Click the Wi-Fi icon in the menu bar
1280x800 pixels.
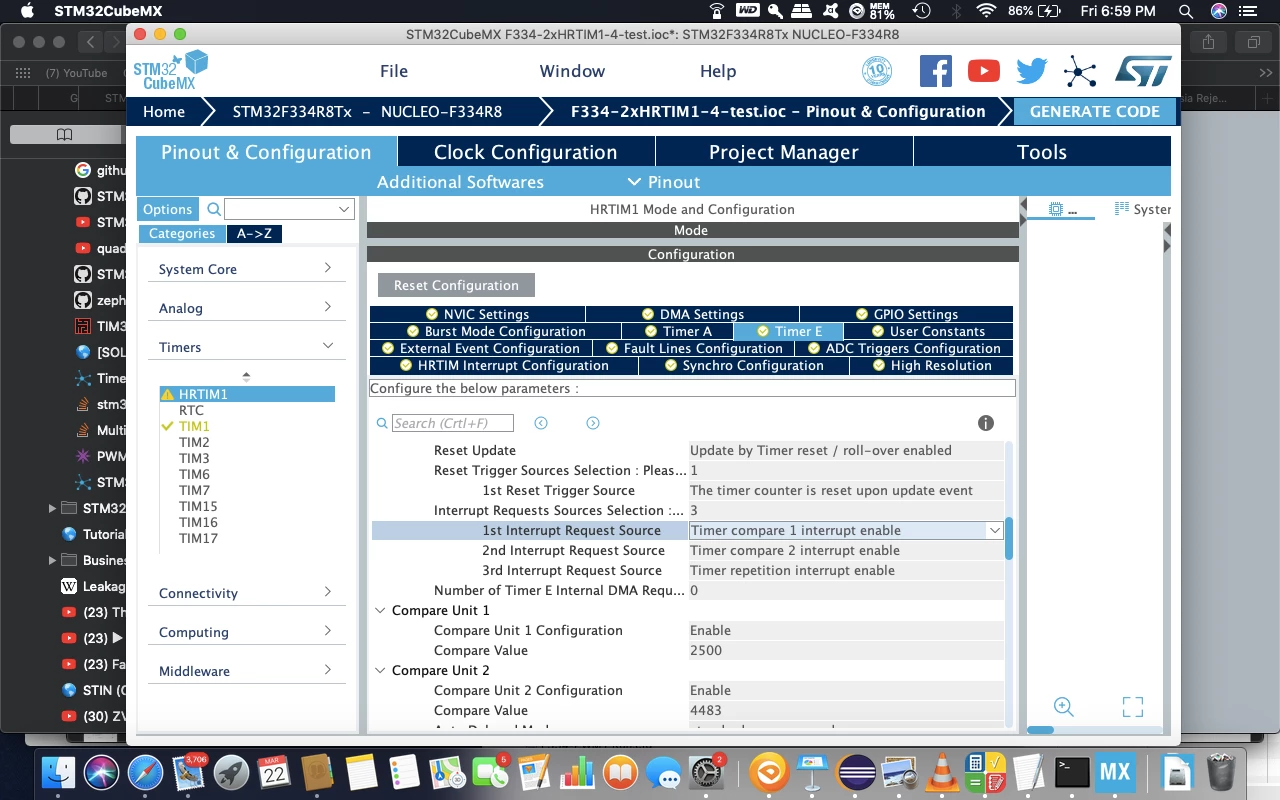click(987, 11)
